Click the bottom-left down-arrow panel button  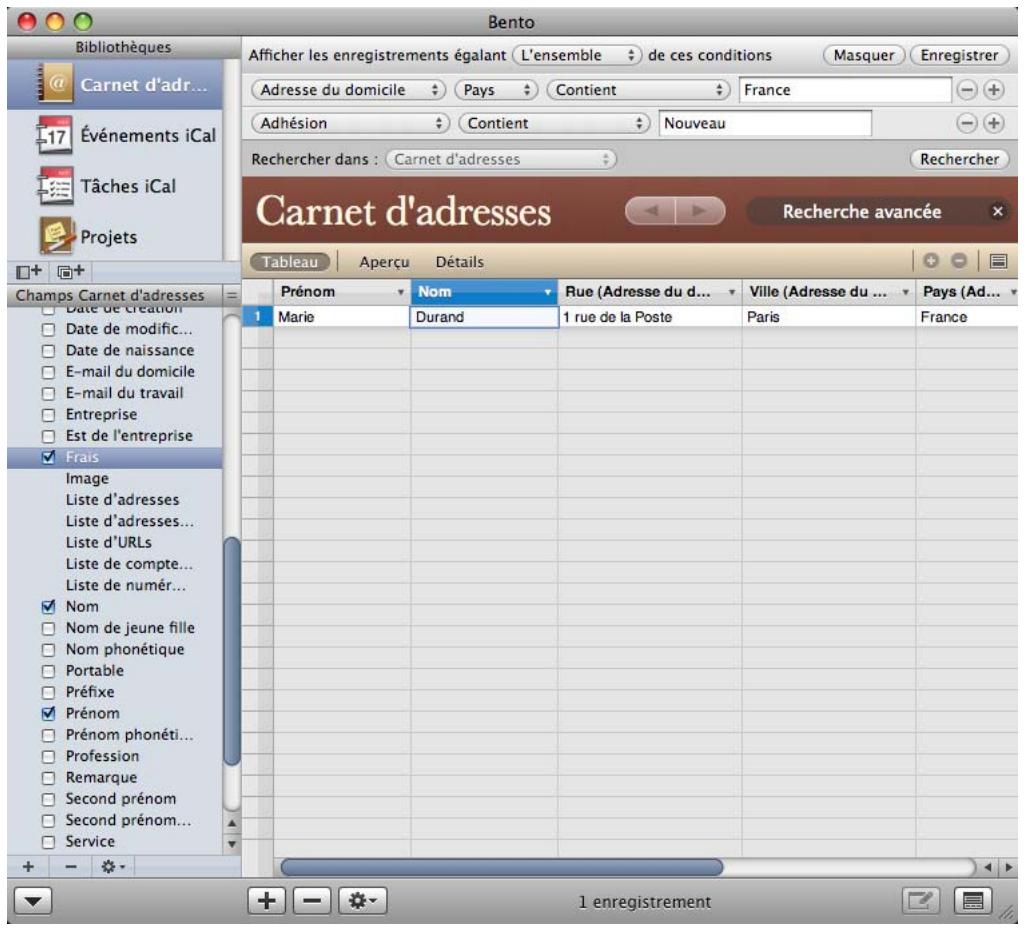coord(33,902)
